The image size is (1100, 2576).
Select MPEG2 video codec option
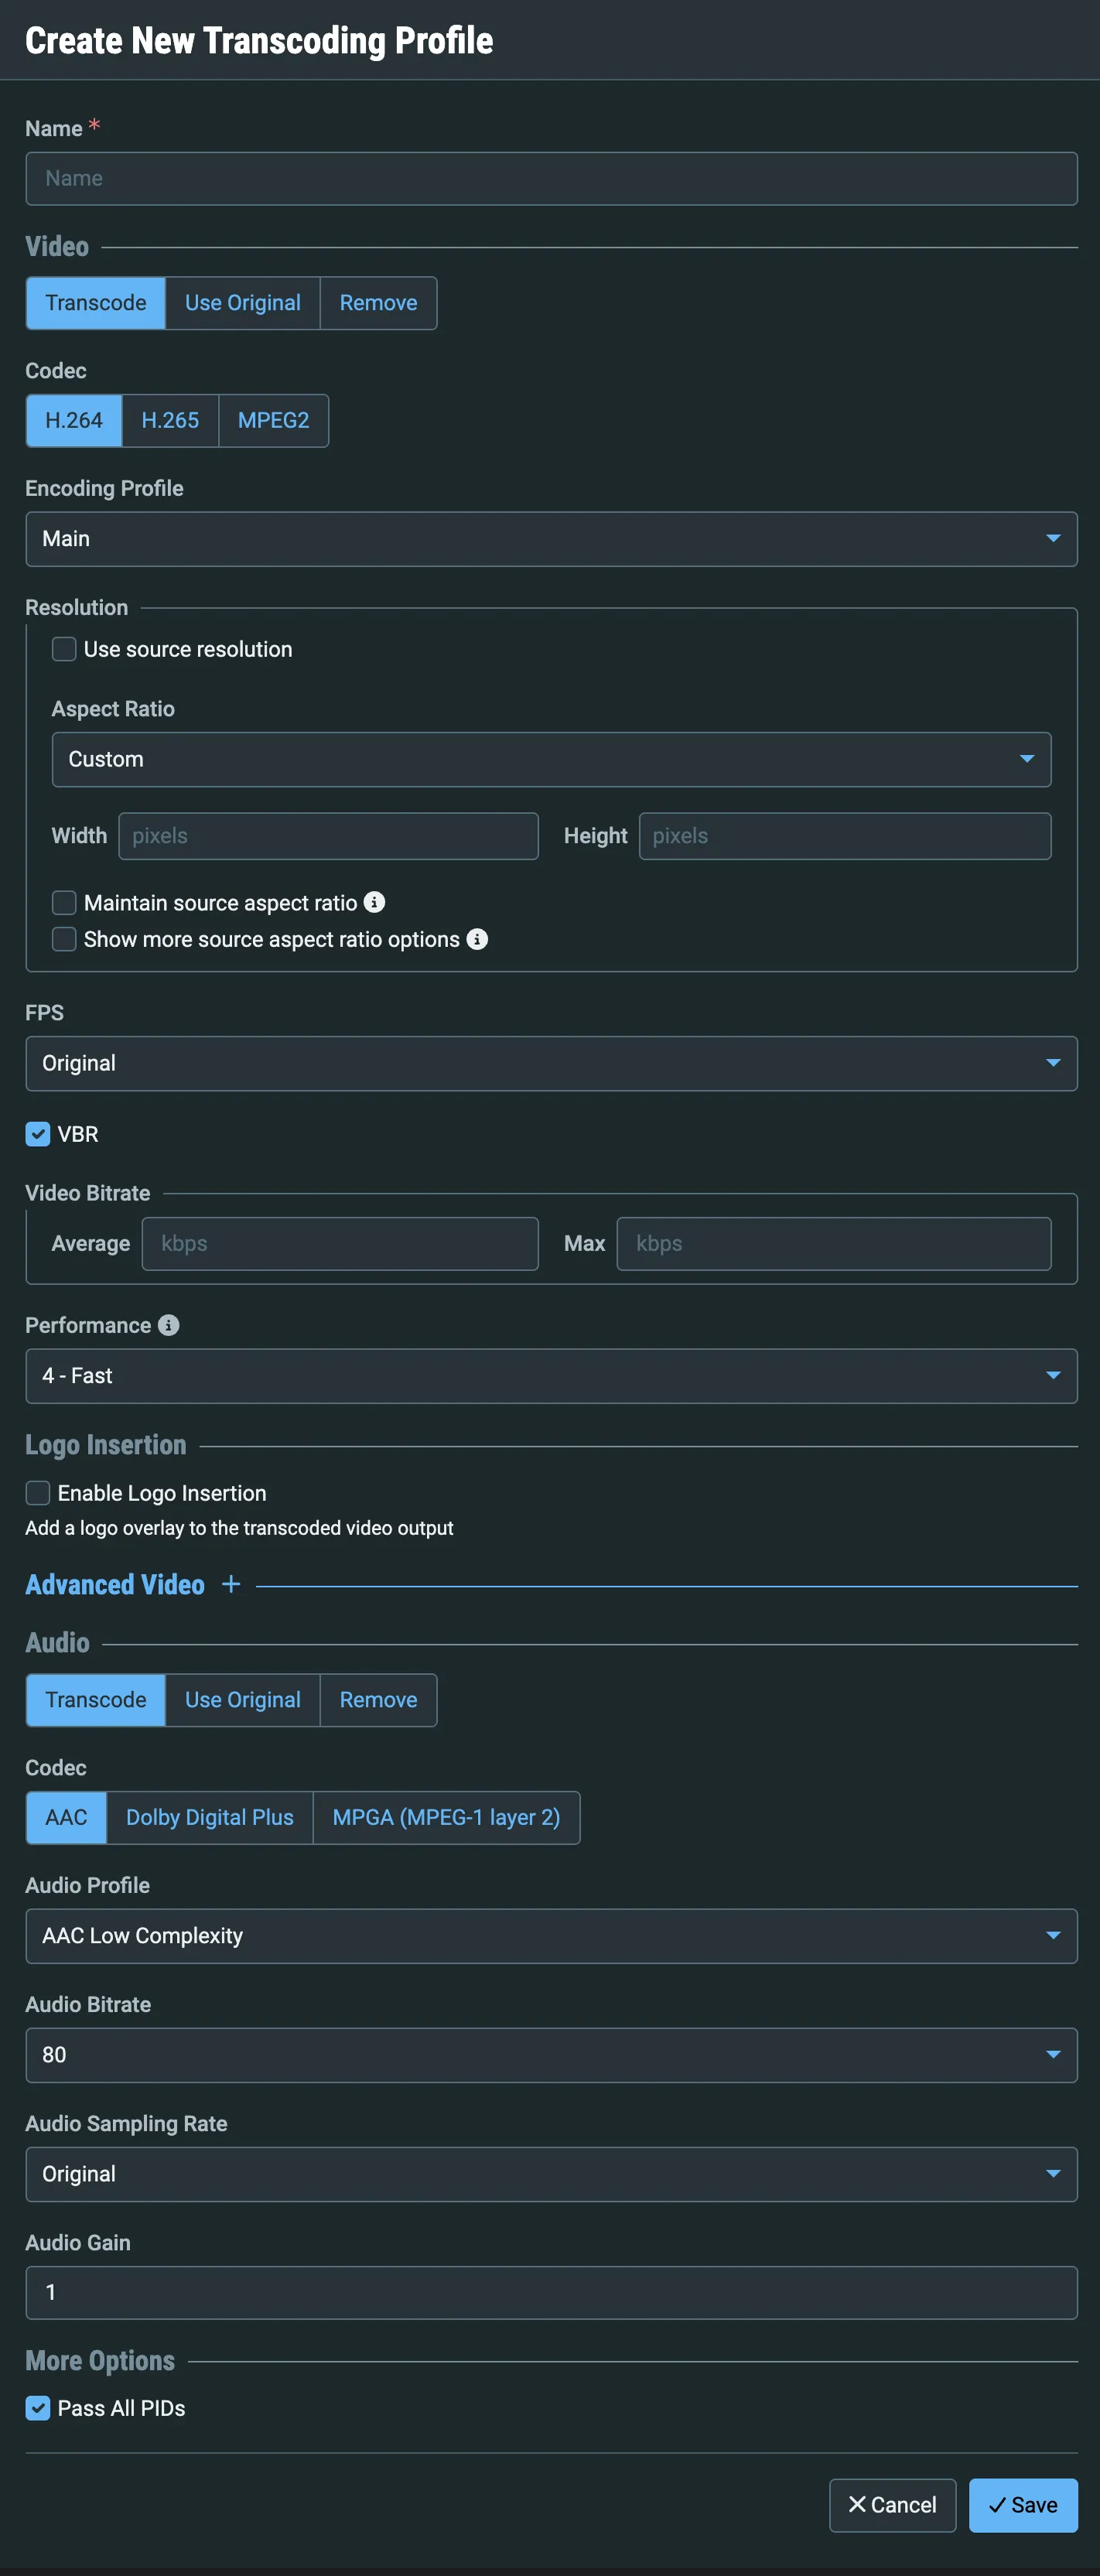pyautogui.click(x=273, y=420)
